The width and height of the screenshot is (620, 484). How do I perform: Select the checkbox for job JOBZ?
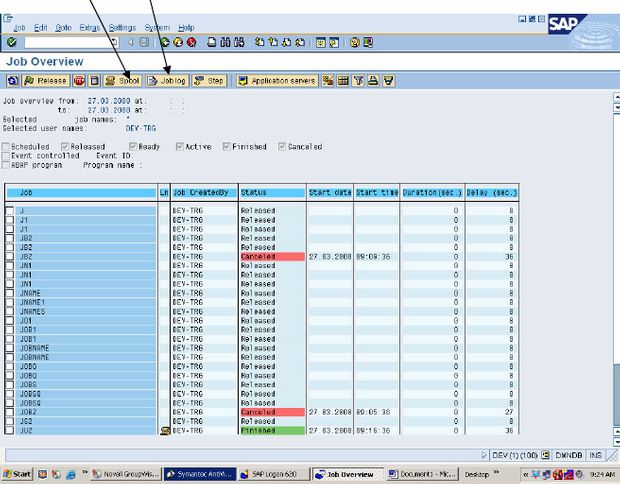(x=9, y=412)
